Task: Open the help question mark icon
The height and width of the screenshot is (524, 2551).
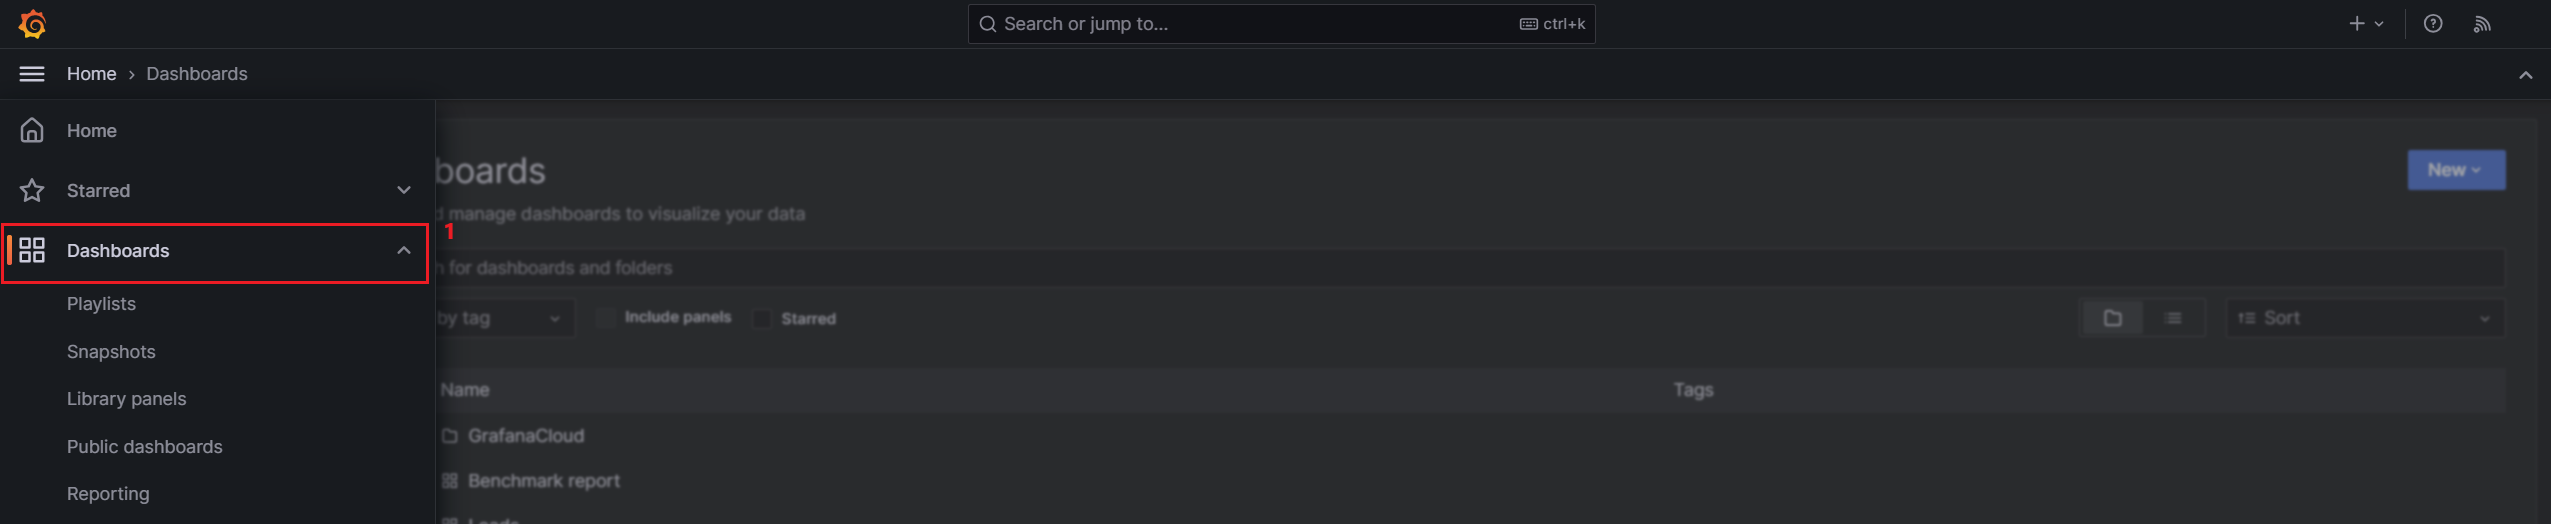Action: (2433, 24)
